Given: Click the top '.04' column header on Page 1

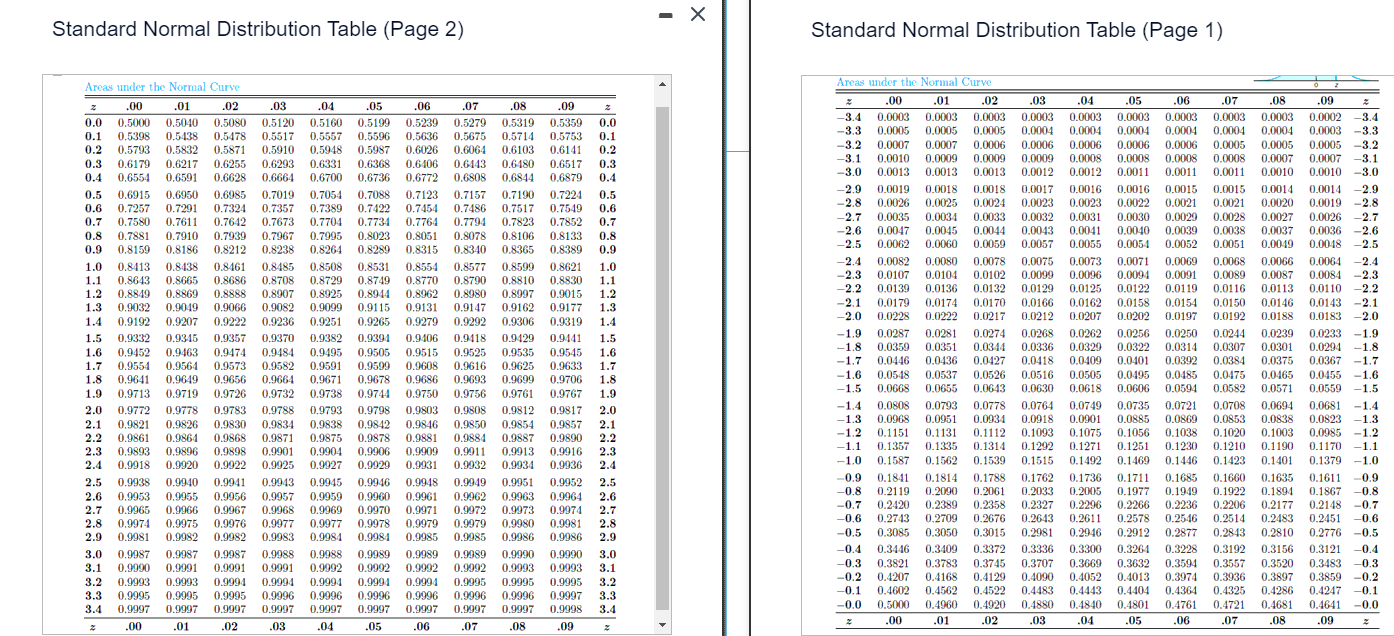Looking at the screenshot, I should pos(1085,100).
